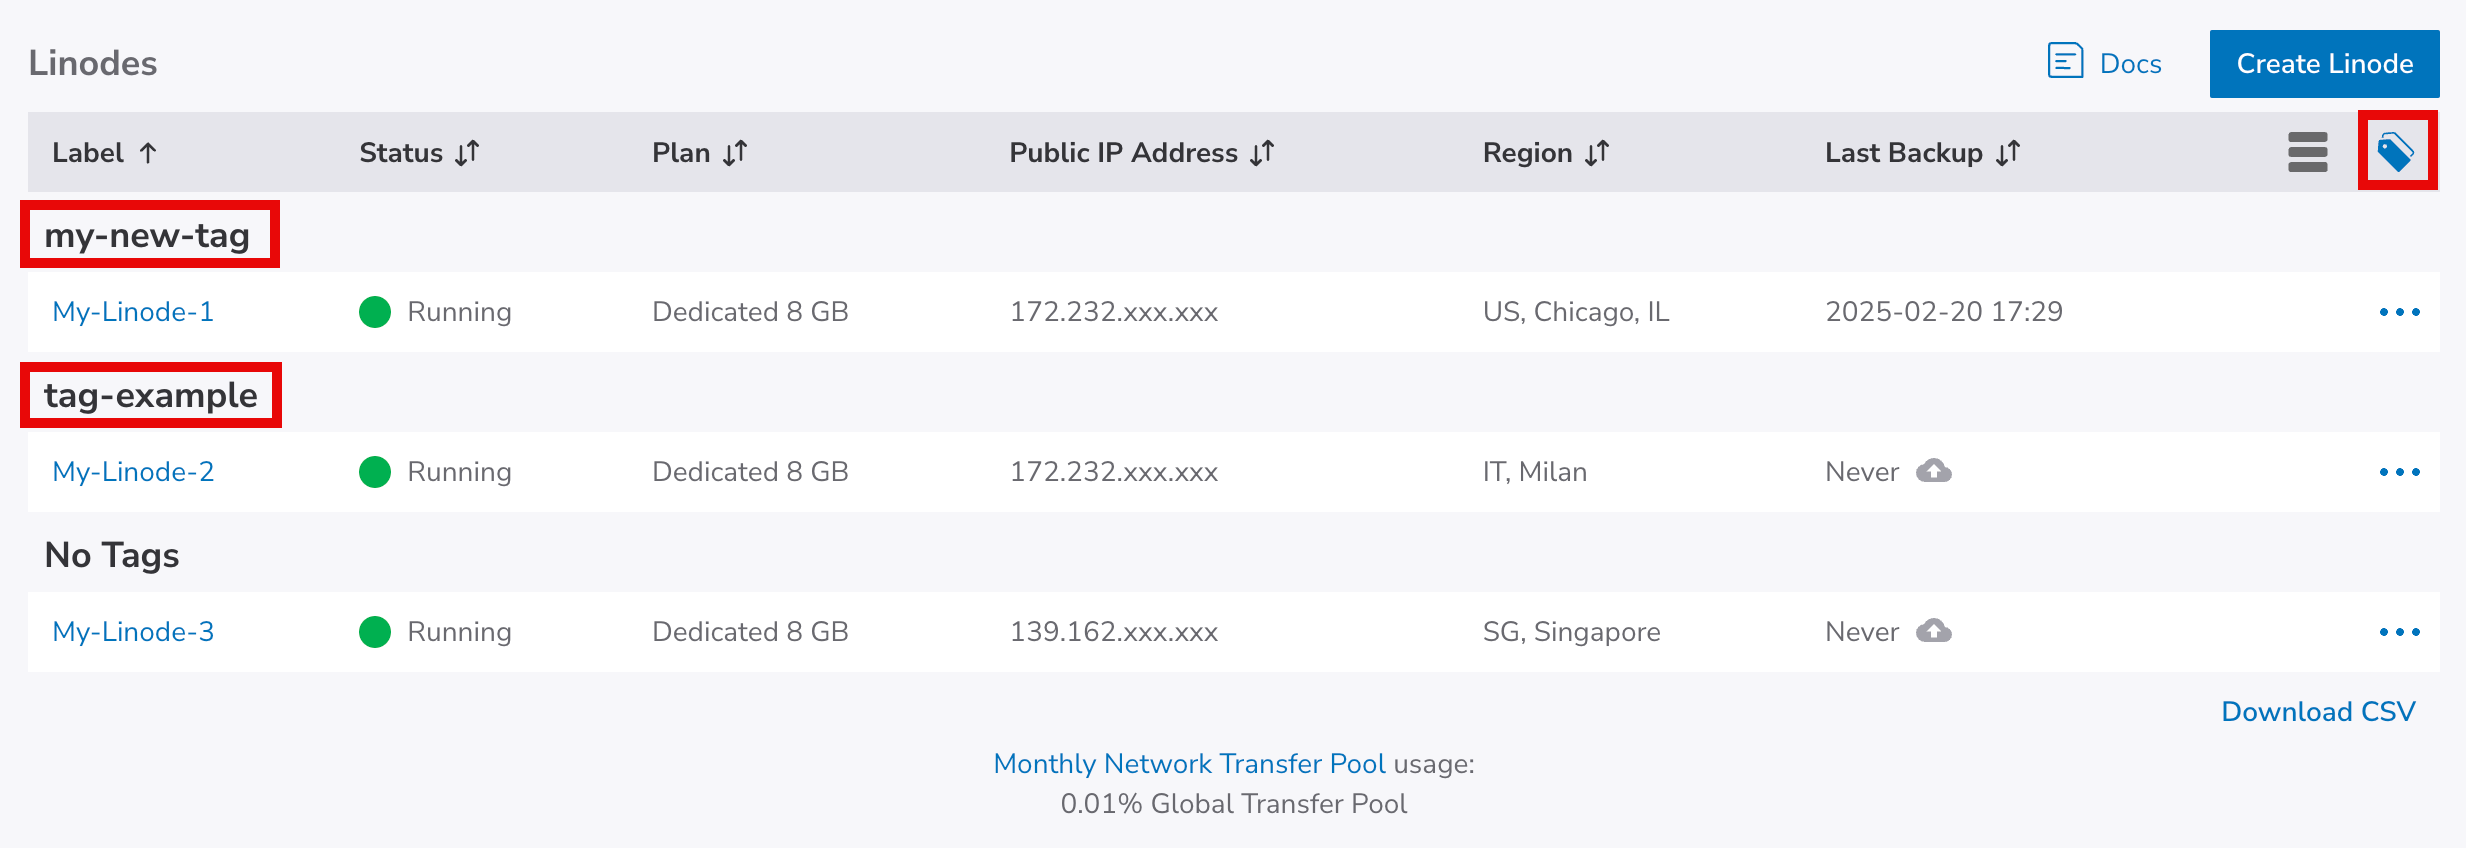Click the Create Linode button
This screenshot has width=2466, height=848.
(2324, 64)
